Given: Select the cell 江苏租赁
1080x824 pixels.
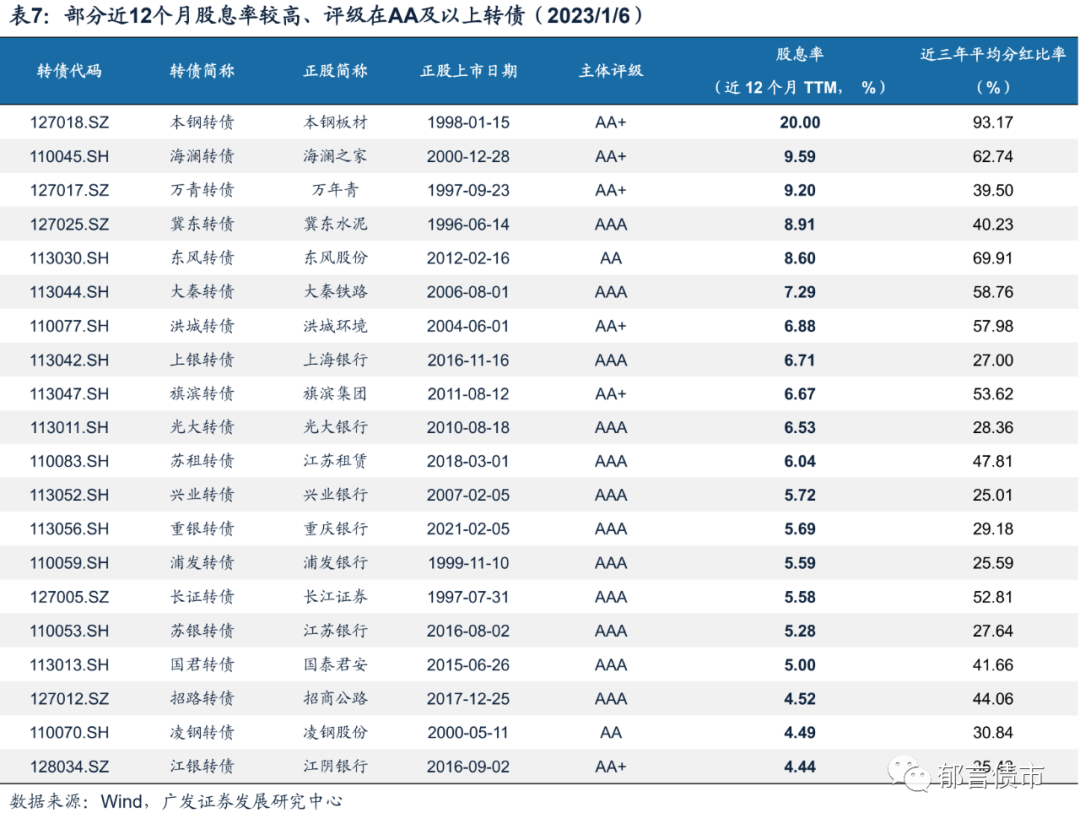Looking at the screenshot, I should [x=335, y=462].
